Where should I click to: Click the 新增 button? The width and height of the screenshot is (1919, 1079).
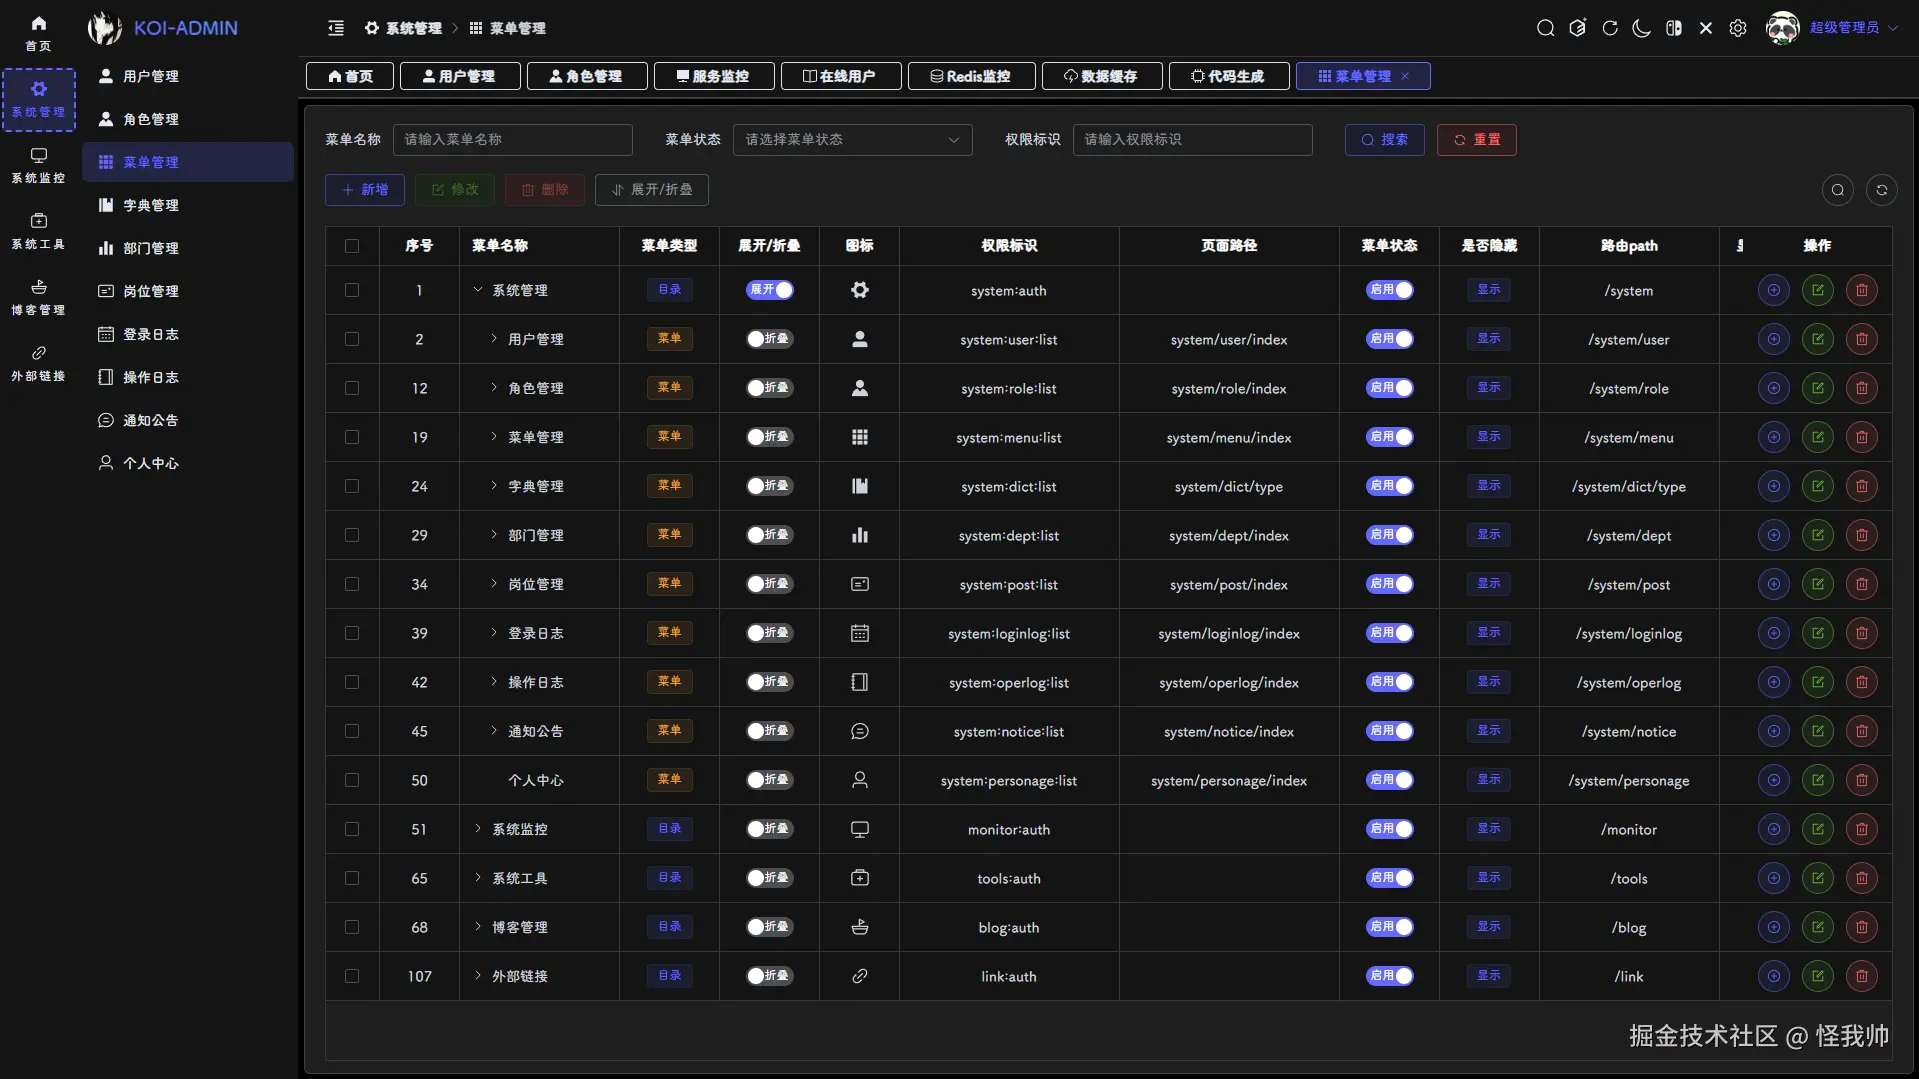click(x=364, y=190)
